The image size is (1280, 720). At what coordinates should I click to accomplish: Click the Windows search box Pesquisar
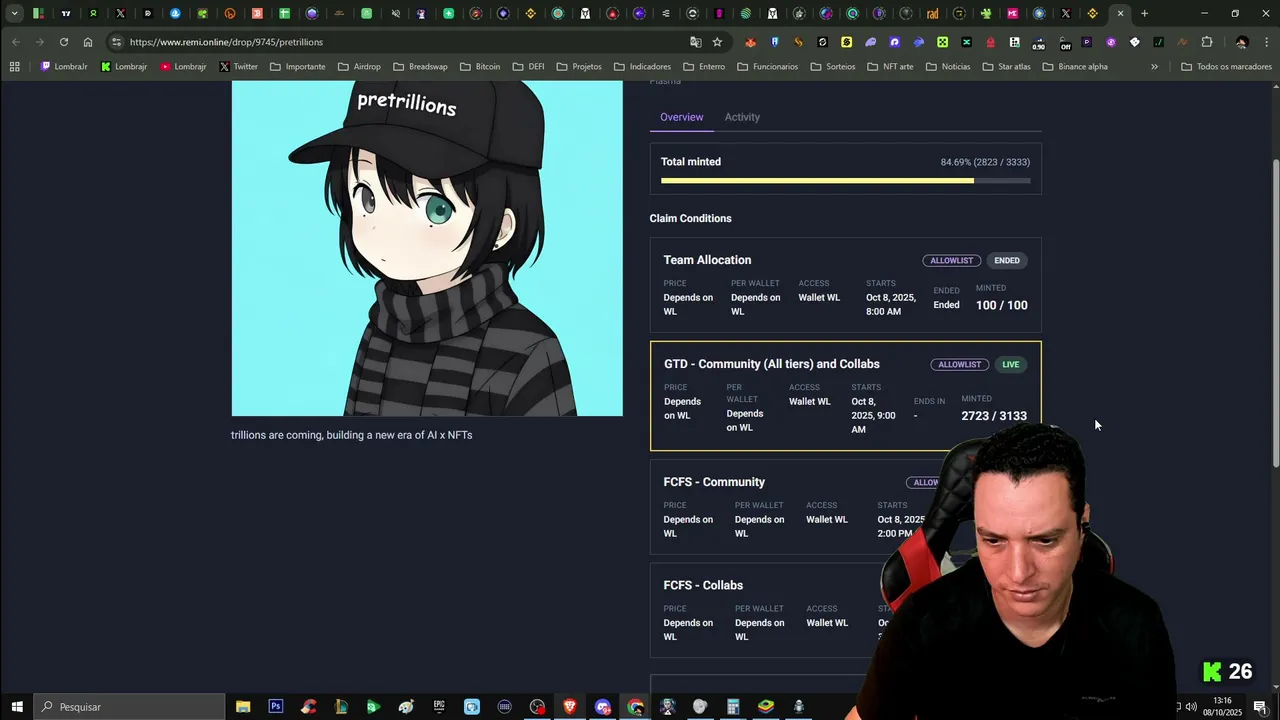pos(128,707)
